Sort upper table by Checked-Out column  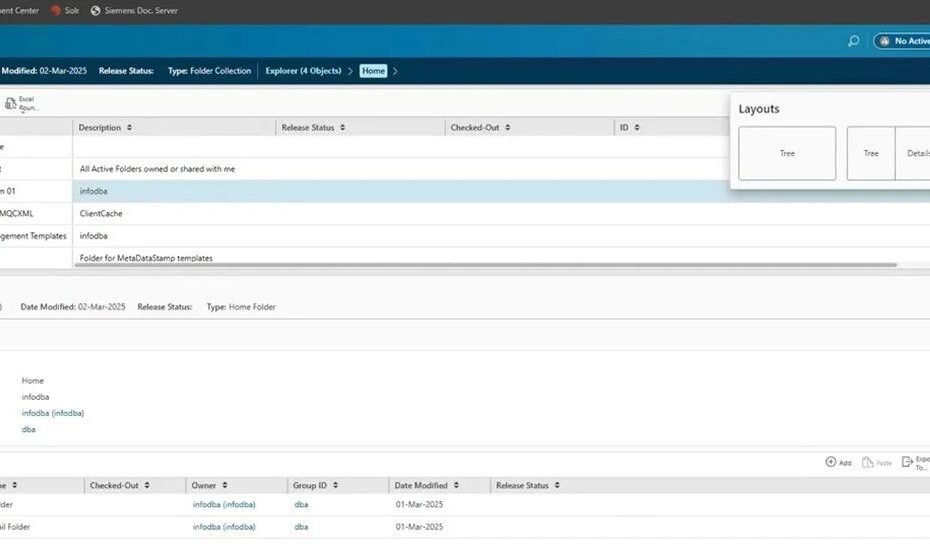[x=508, y=128]
